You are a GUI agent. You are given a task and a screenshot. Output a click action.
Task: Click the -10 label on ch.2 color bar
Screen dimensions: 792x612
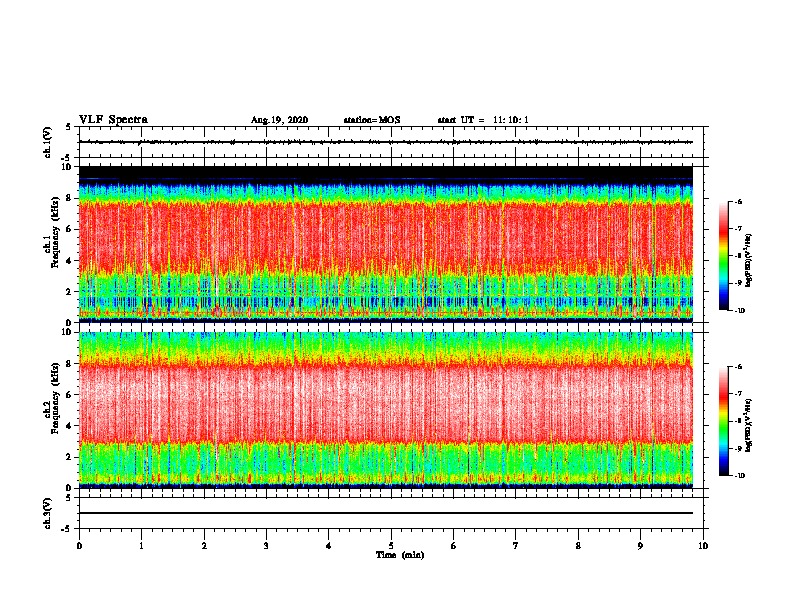click(739, 476)
